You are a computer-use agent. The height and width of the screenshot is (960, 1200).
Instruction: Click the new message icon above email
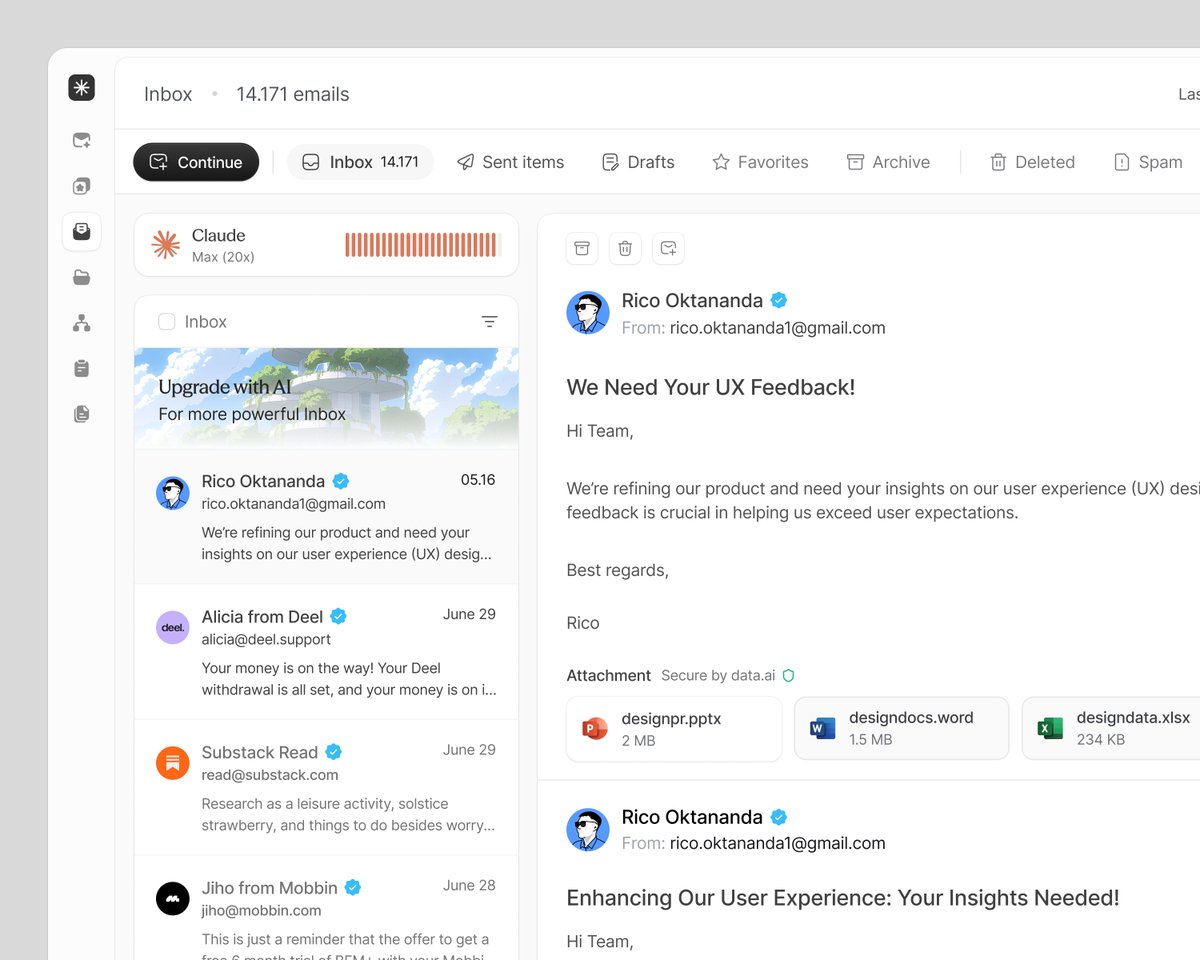pos(669,248)
